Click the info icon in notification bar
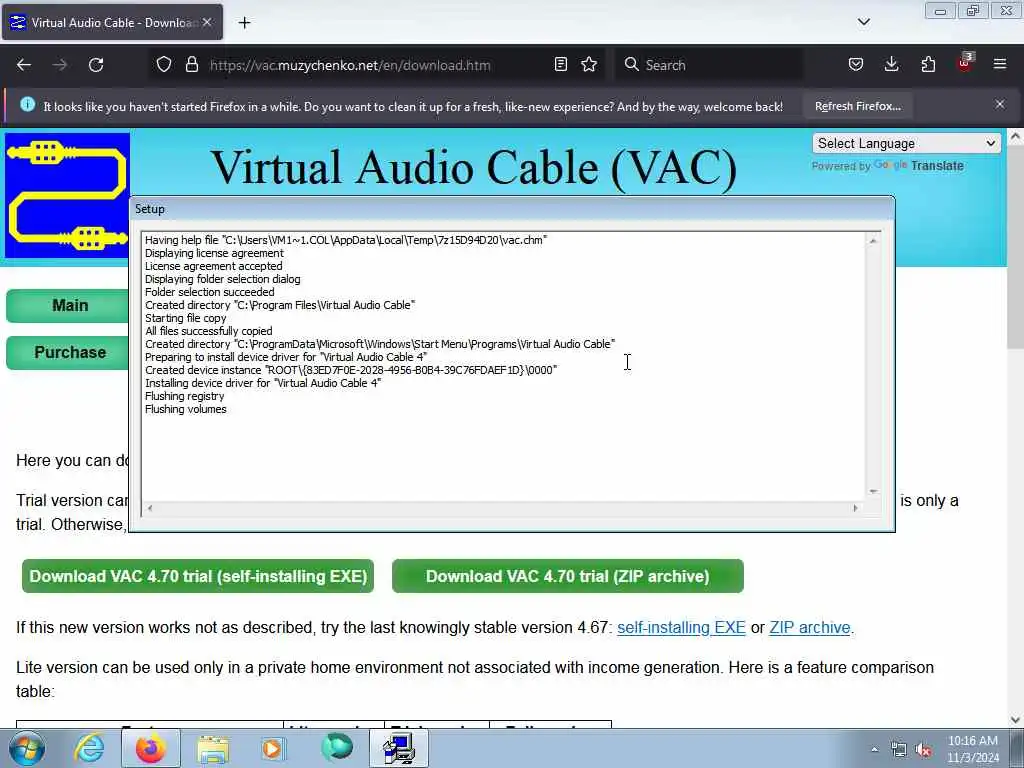The width and height of the screenshot is (1024, 768). [27, 104]
